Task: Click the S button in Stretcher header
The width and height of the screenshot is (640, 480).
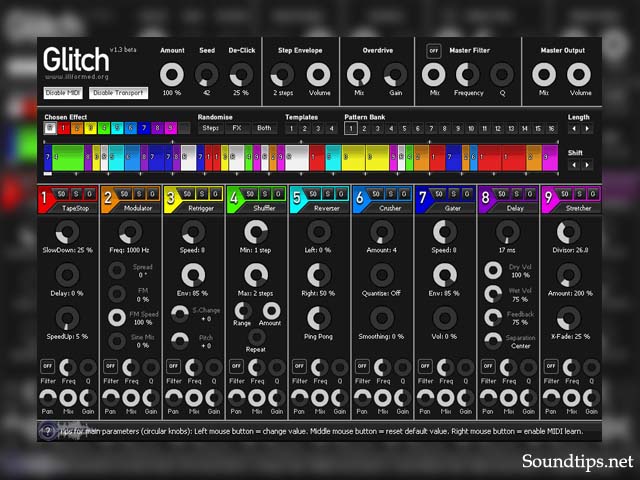Action: click(x=580, y=194)
